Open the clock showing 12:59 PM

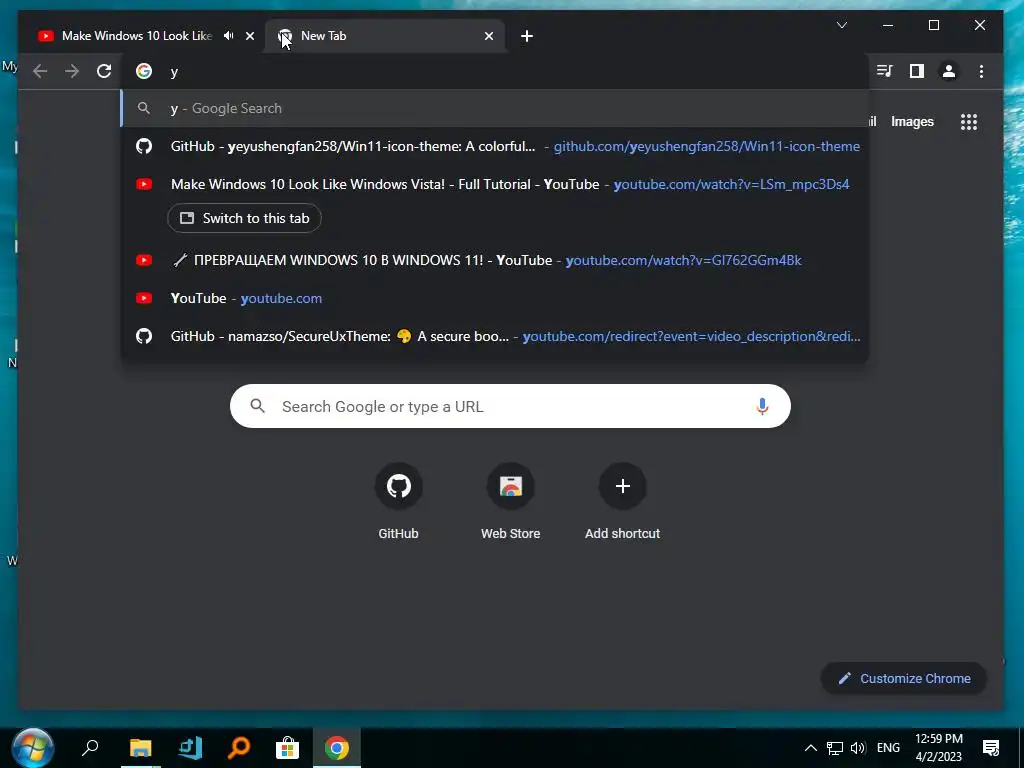click(x=938, y=748)
